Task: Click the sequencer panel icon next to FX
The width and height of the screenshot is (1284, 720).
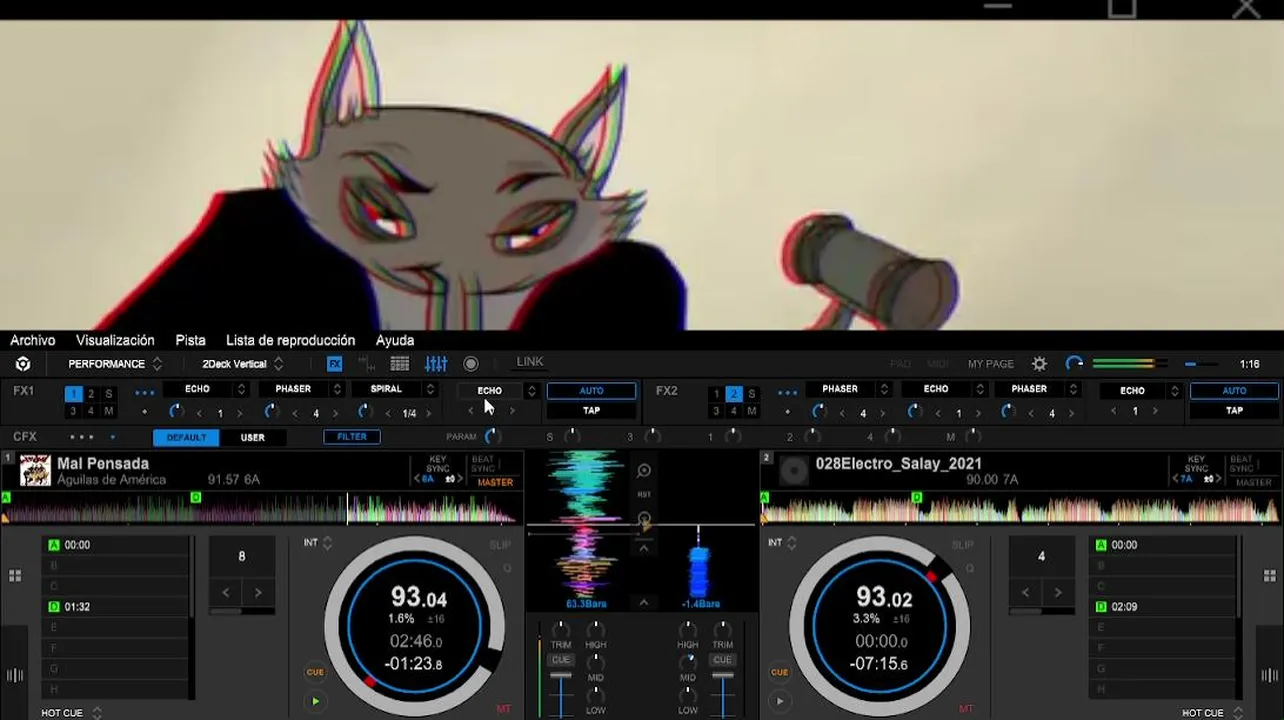Action: pyautogui.click(x=367, y=364)
